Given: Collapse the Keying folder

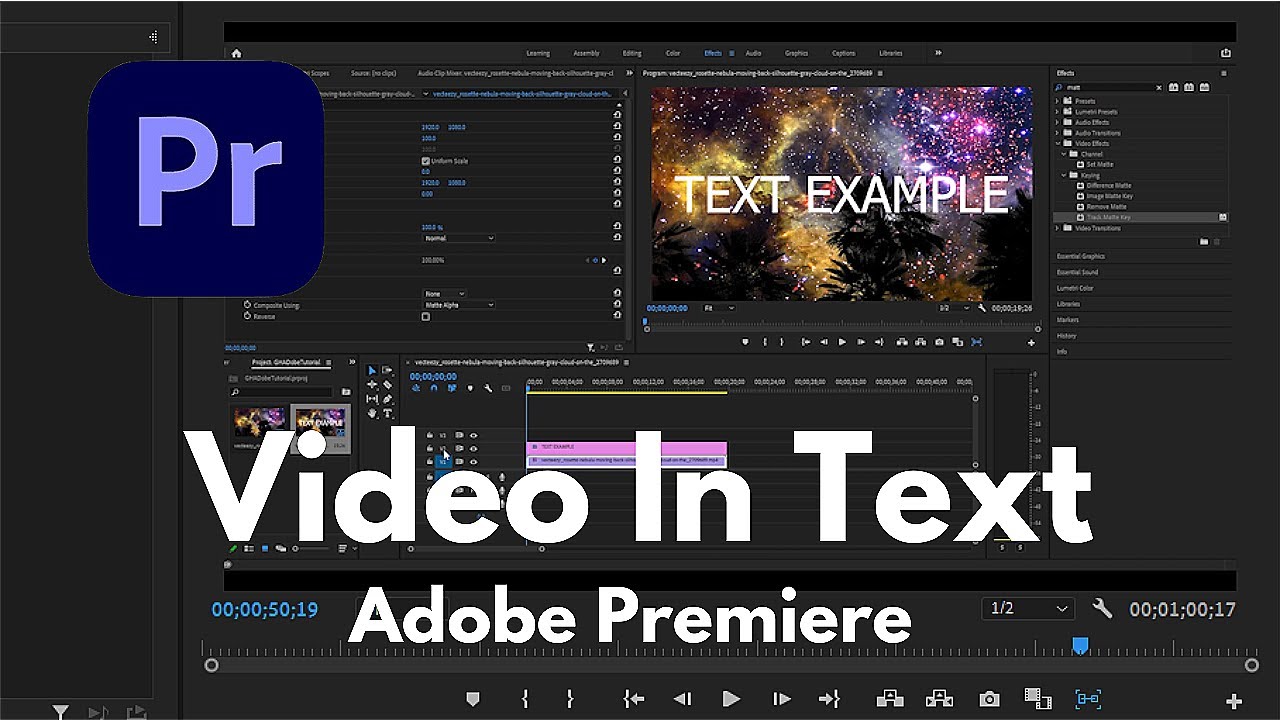Looking at the screenshot, I should pyautogui.click(x=1065, y=175).
